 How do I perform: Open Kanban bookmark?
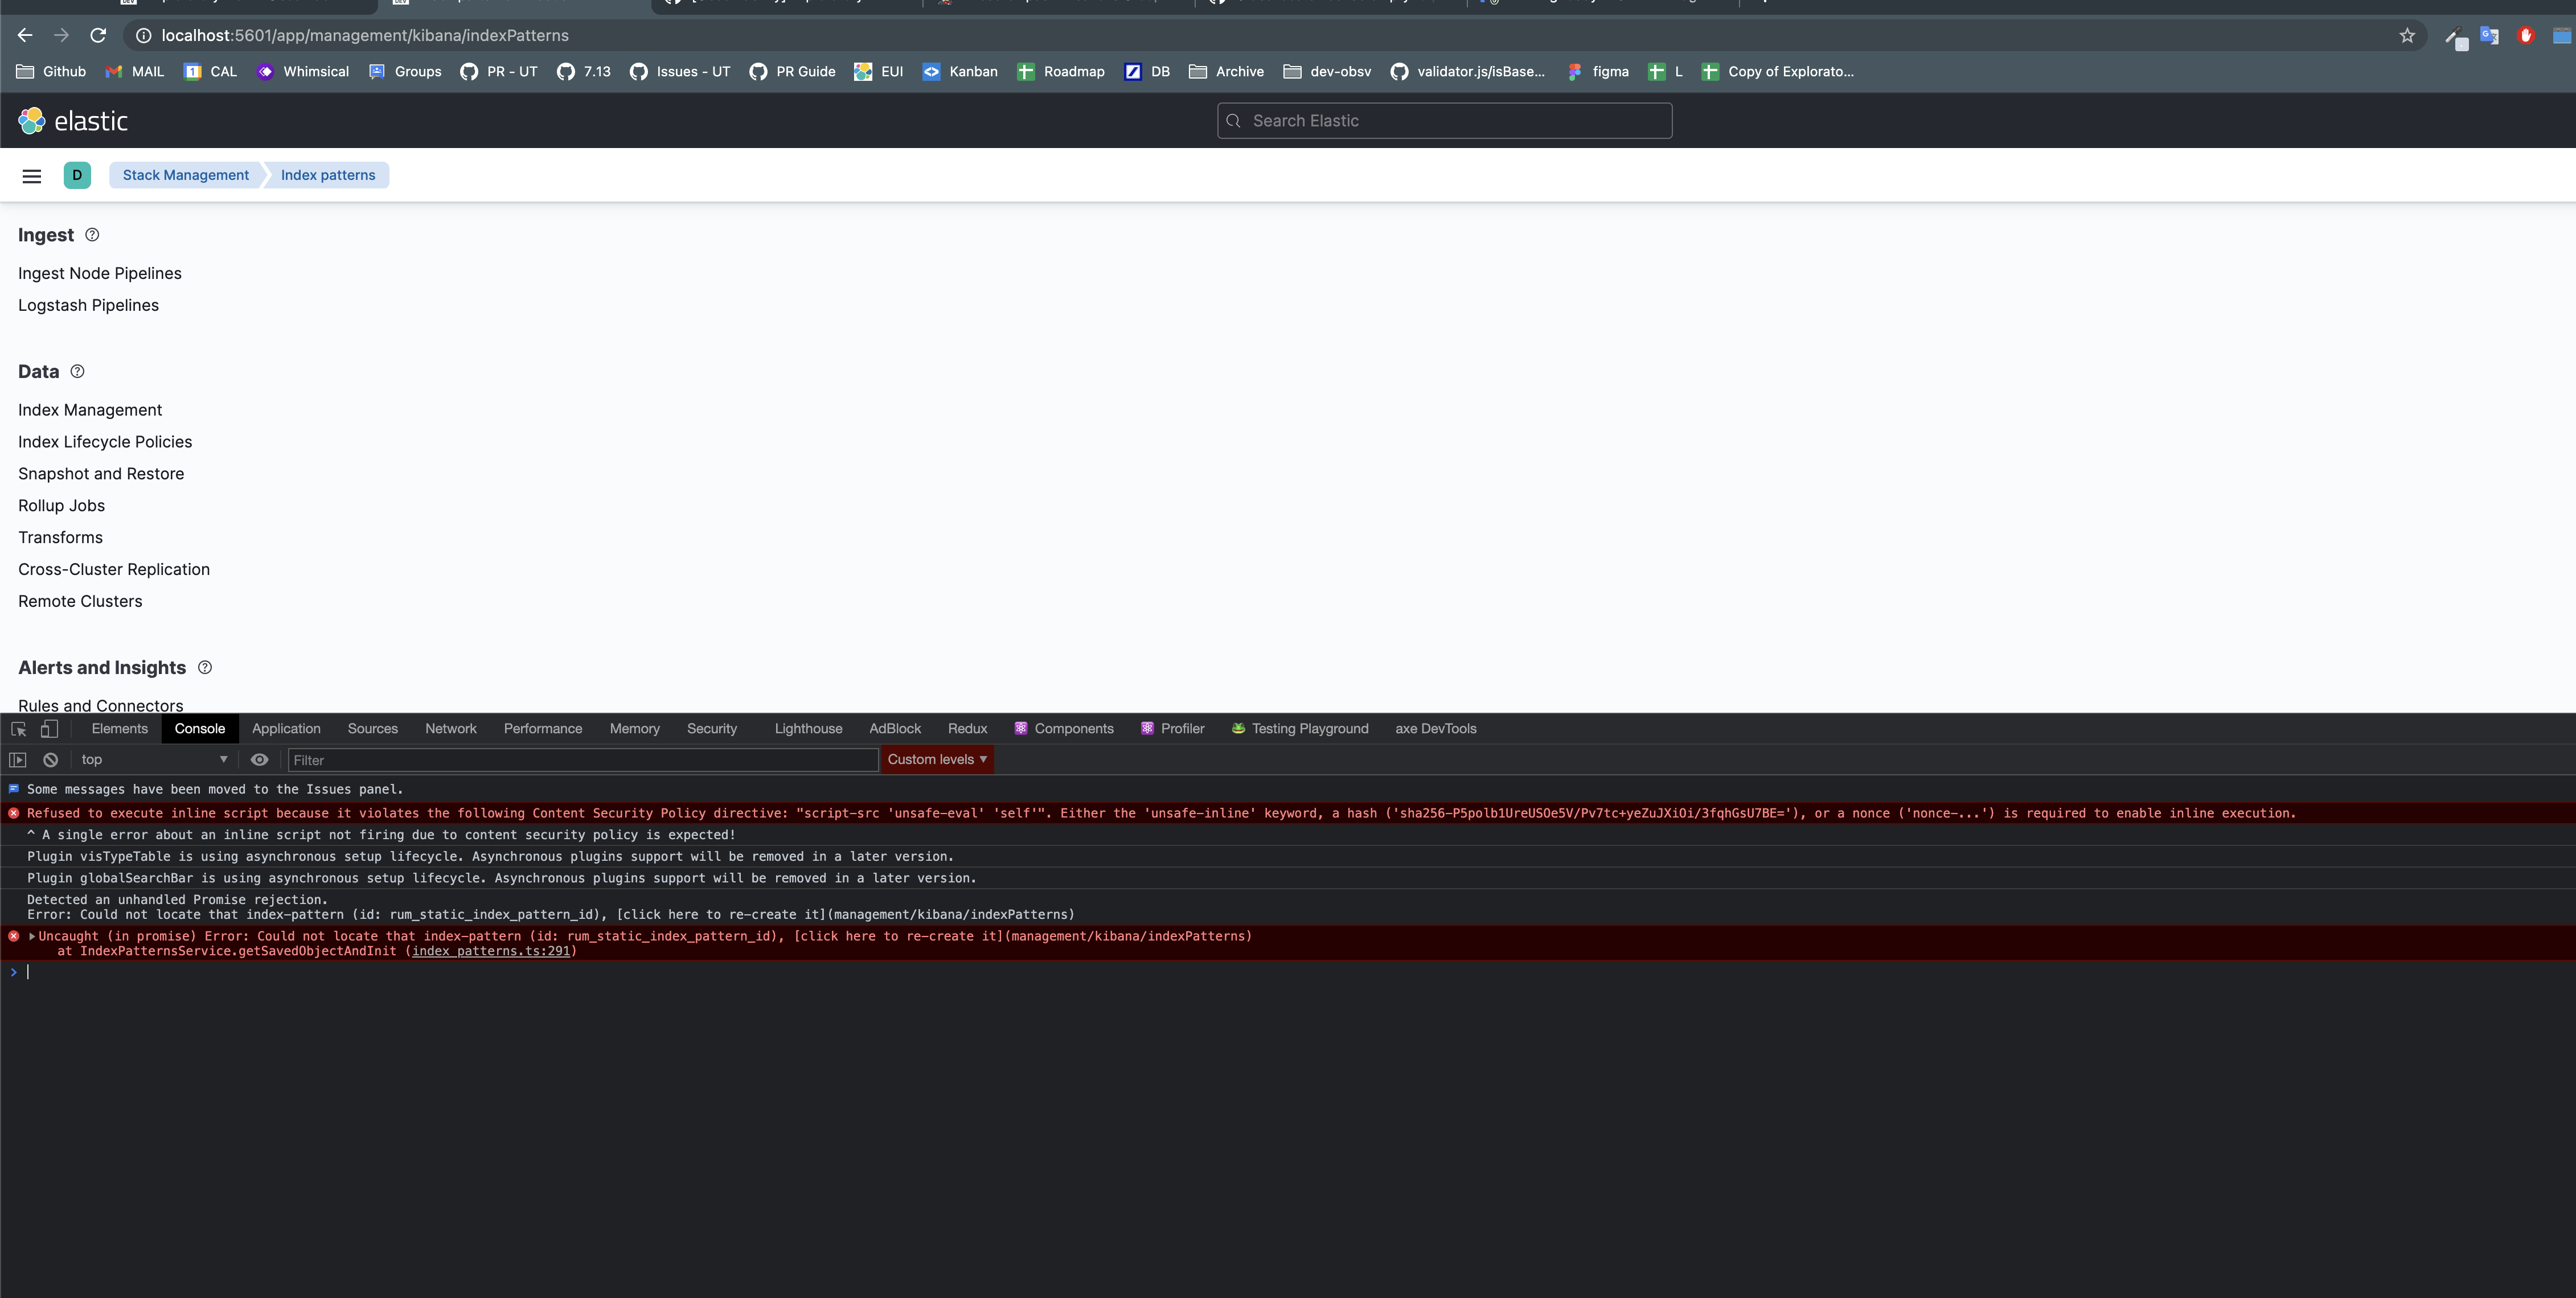coord(960,71)
